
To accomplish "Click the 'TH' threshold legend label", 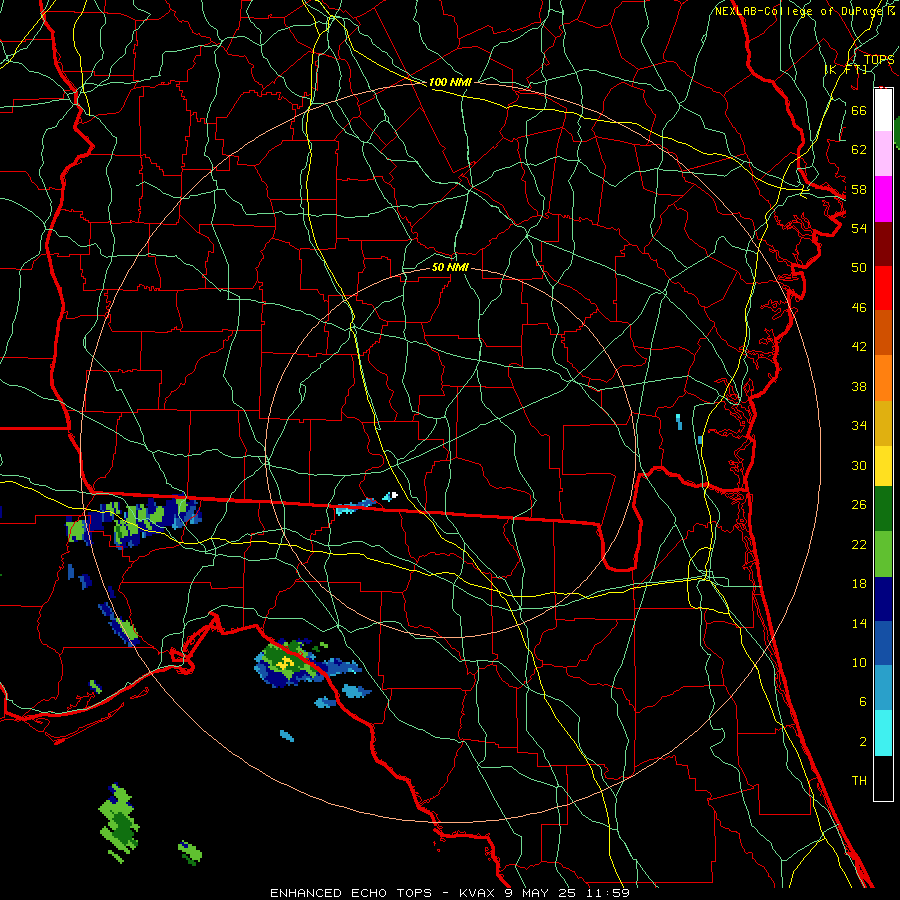I will tap(859, 780).
